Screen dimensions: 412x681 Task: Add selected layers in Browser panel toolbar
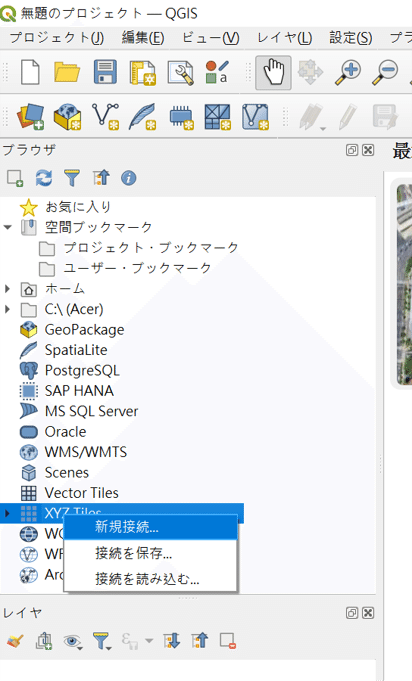pos(15,178)
